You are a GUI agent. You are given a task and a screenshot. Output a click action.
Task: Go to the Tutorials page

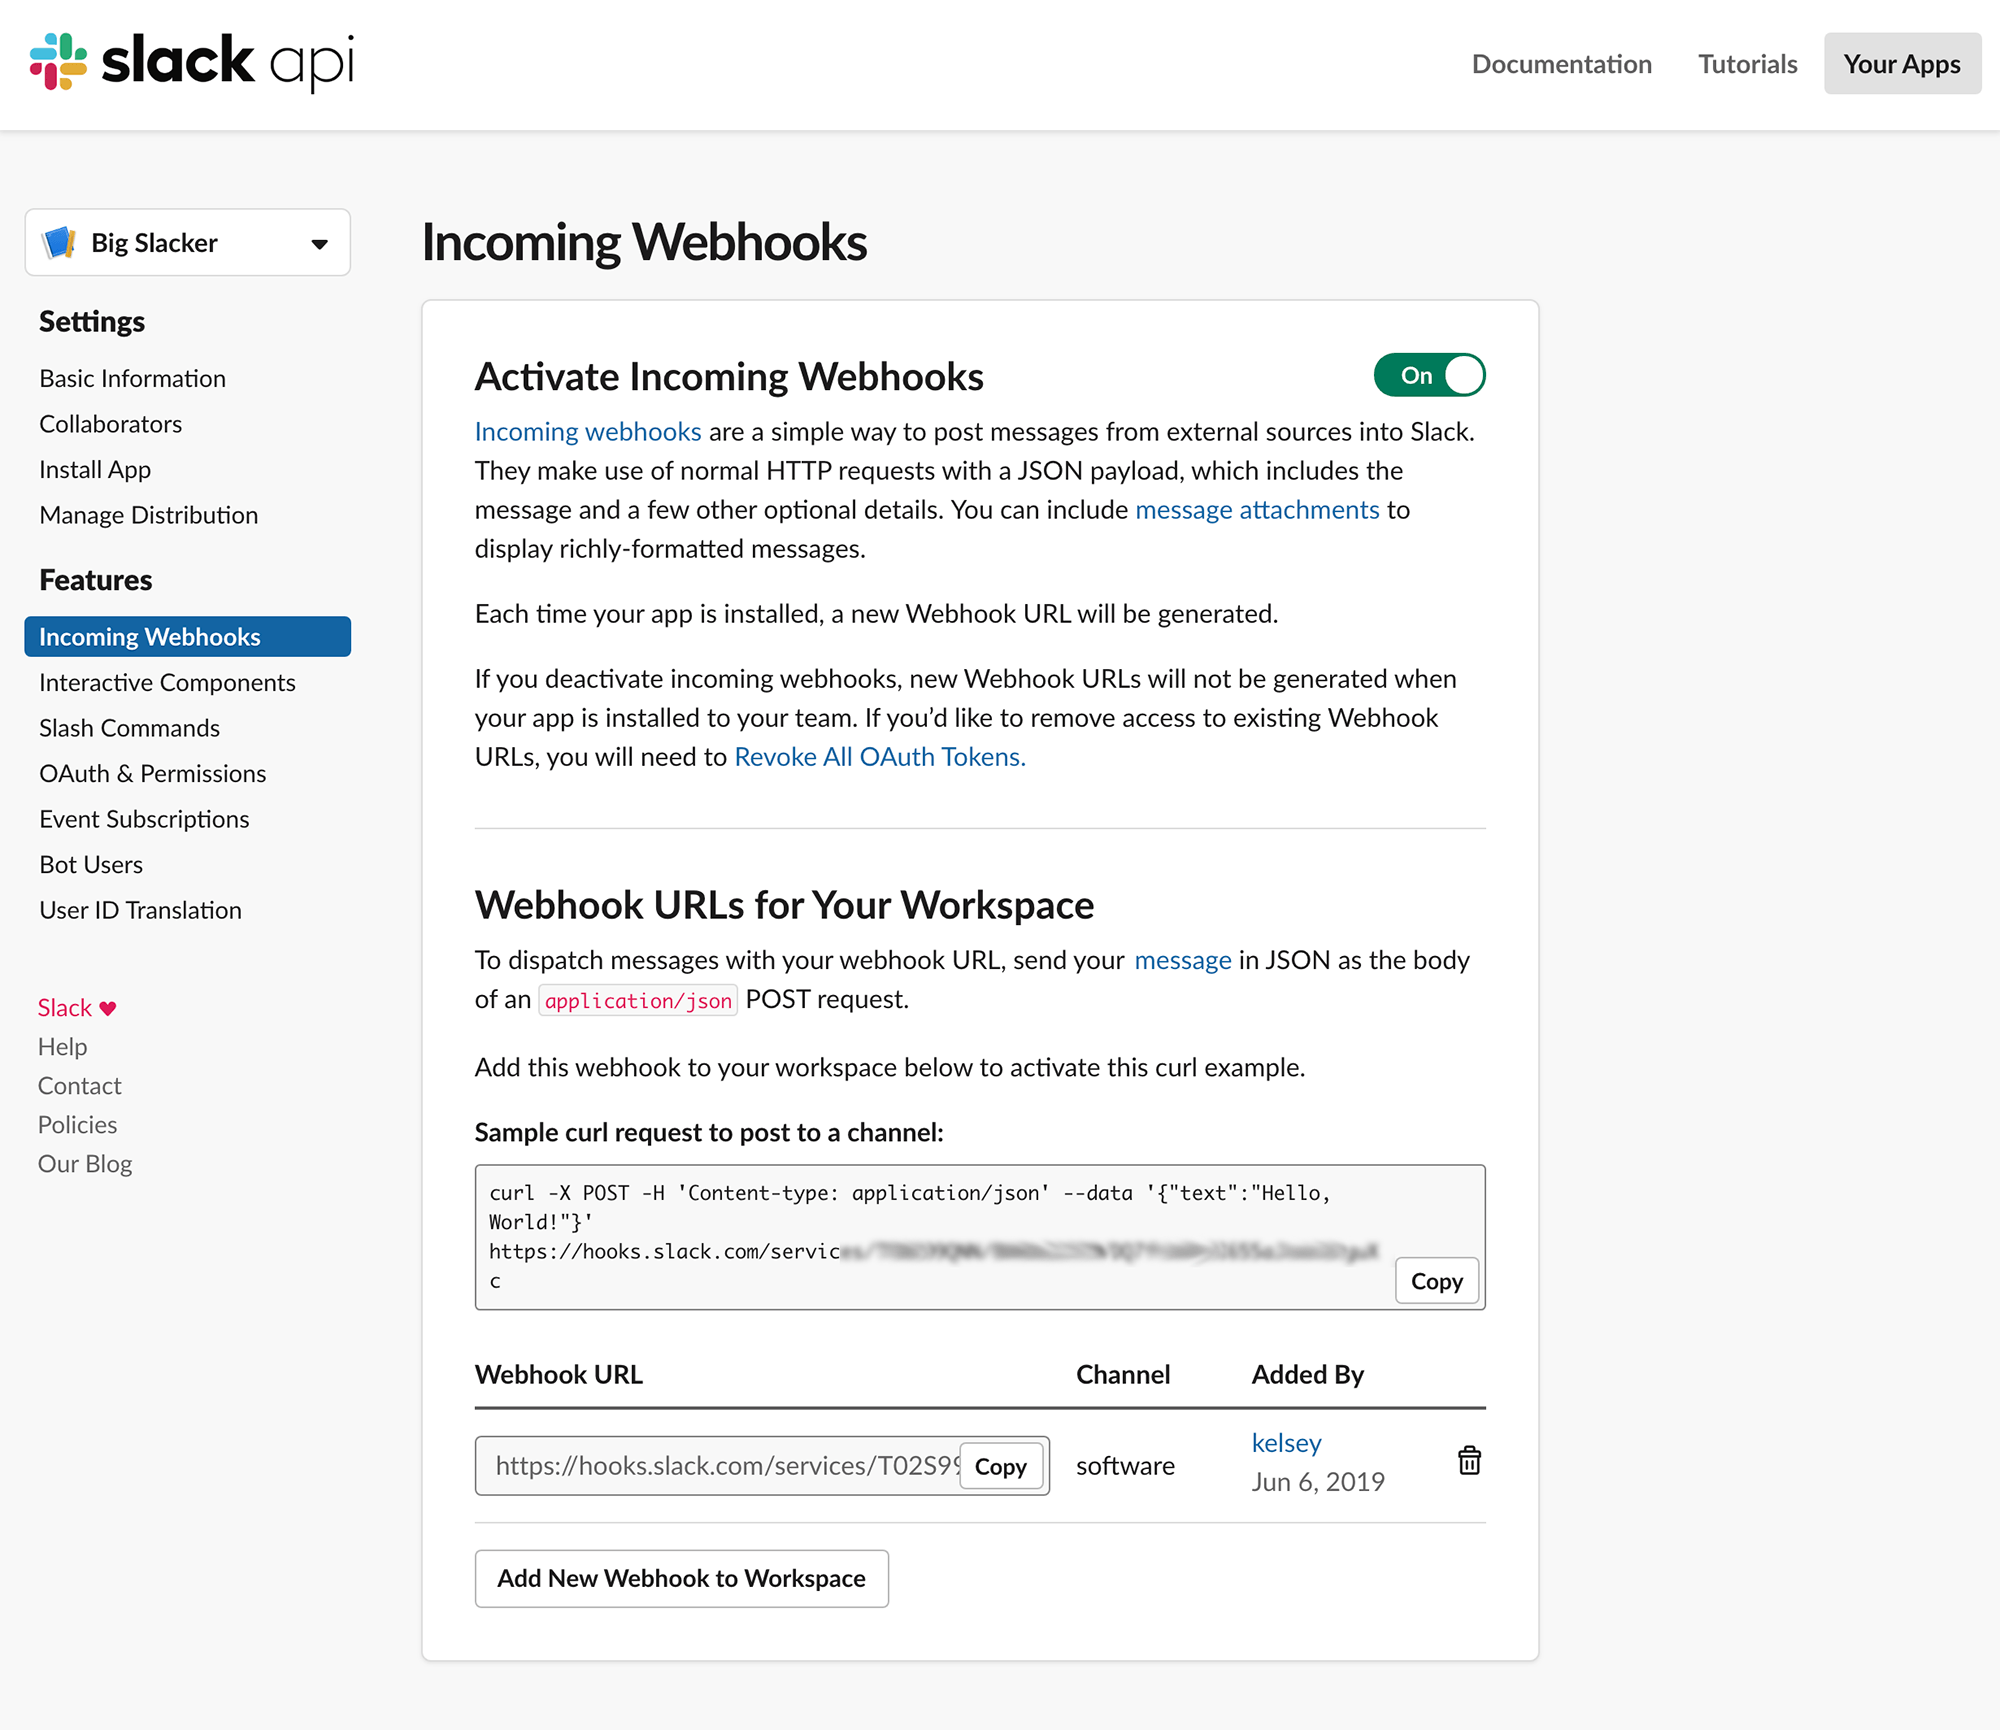[x=1746, y=63]
